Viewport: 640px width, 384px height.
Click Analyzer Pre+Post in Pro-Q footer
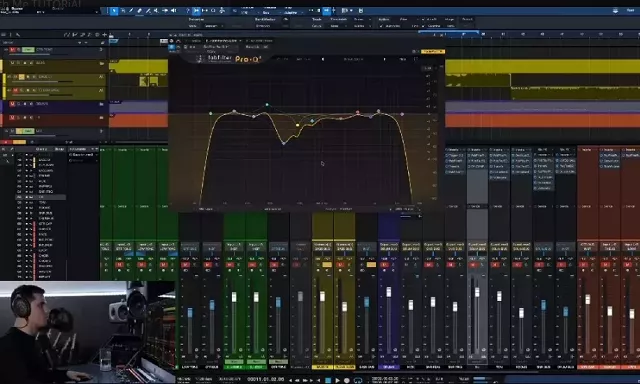[x=339, y=209]
